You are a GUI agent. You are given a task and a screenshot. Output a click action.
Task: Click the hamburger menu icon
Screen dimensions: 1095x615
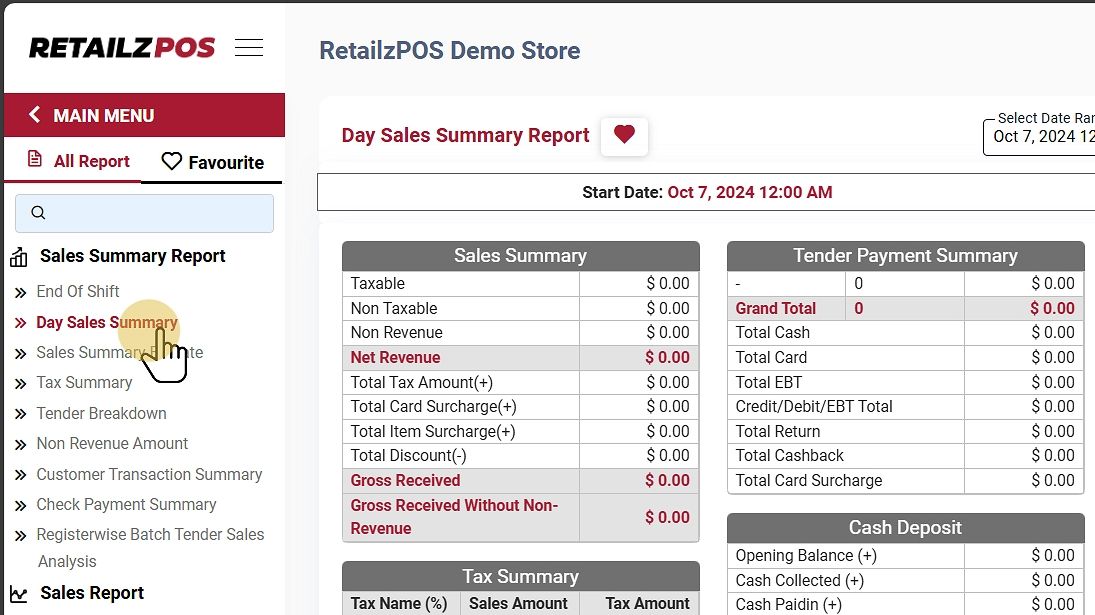click(249, 48)
